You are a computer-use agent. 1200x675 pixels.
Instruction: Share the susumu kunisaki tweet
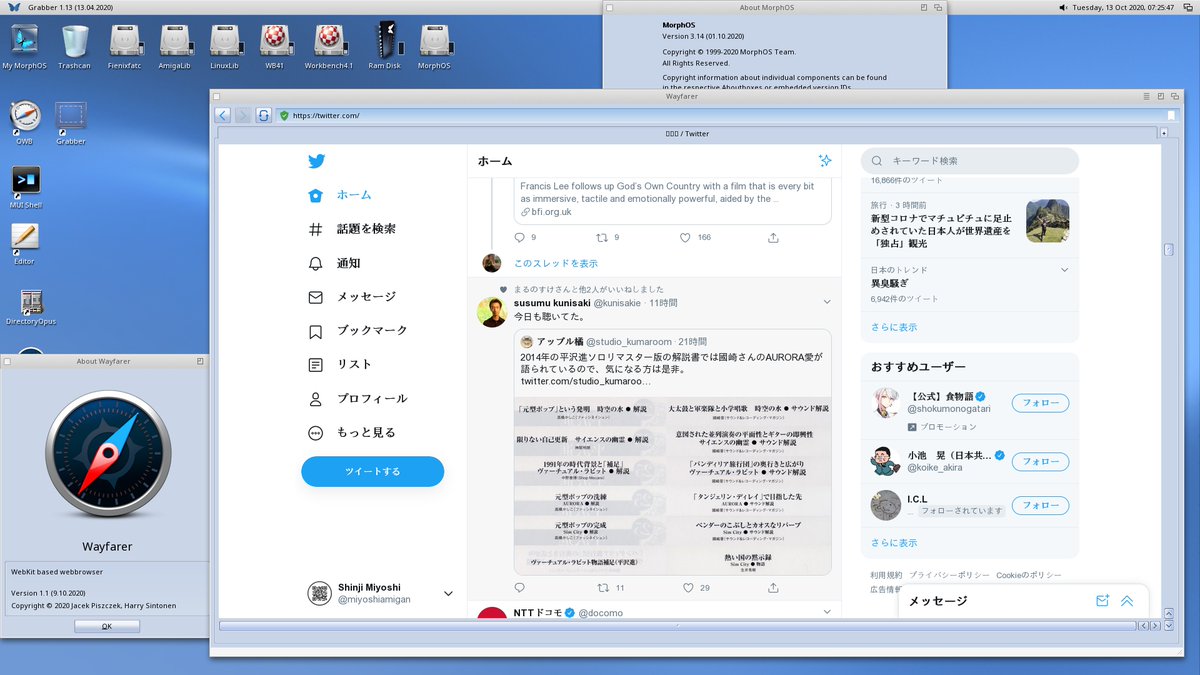[x=773, y=588]
